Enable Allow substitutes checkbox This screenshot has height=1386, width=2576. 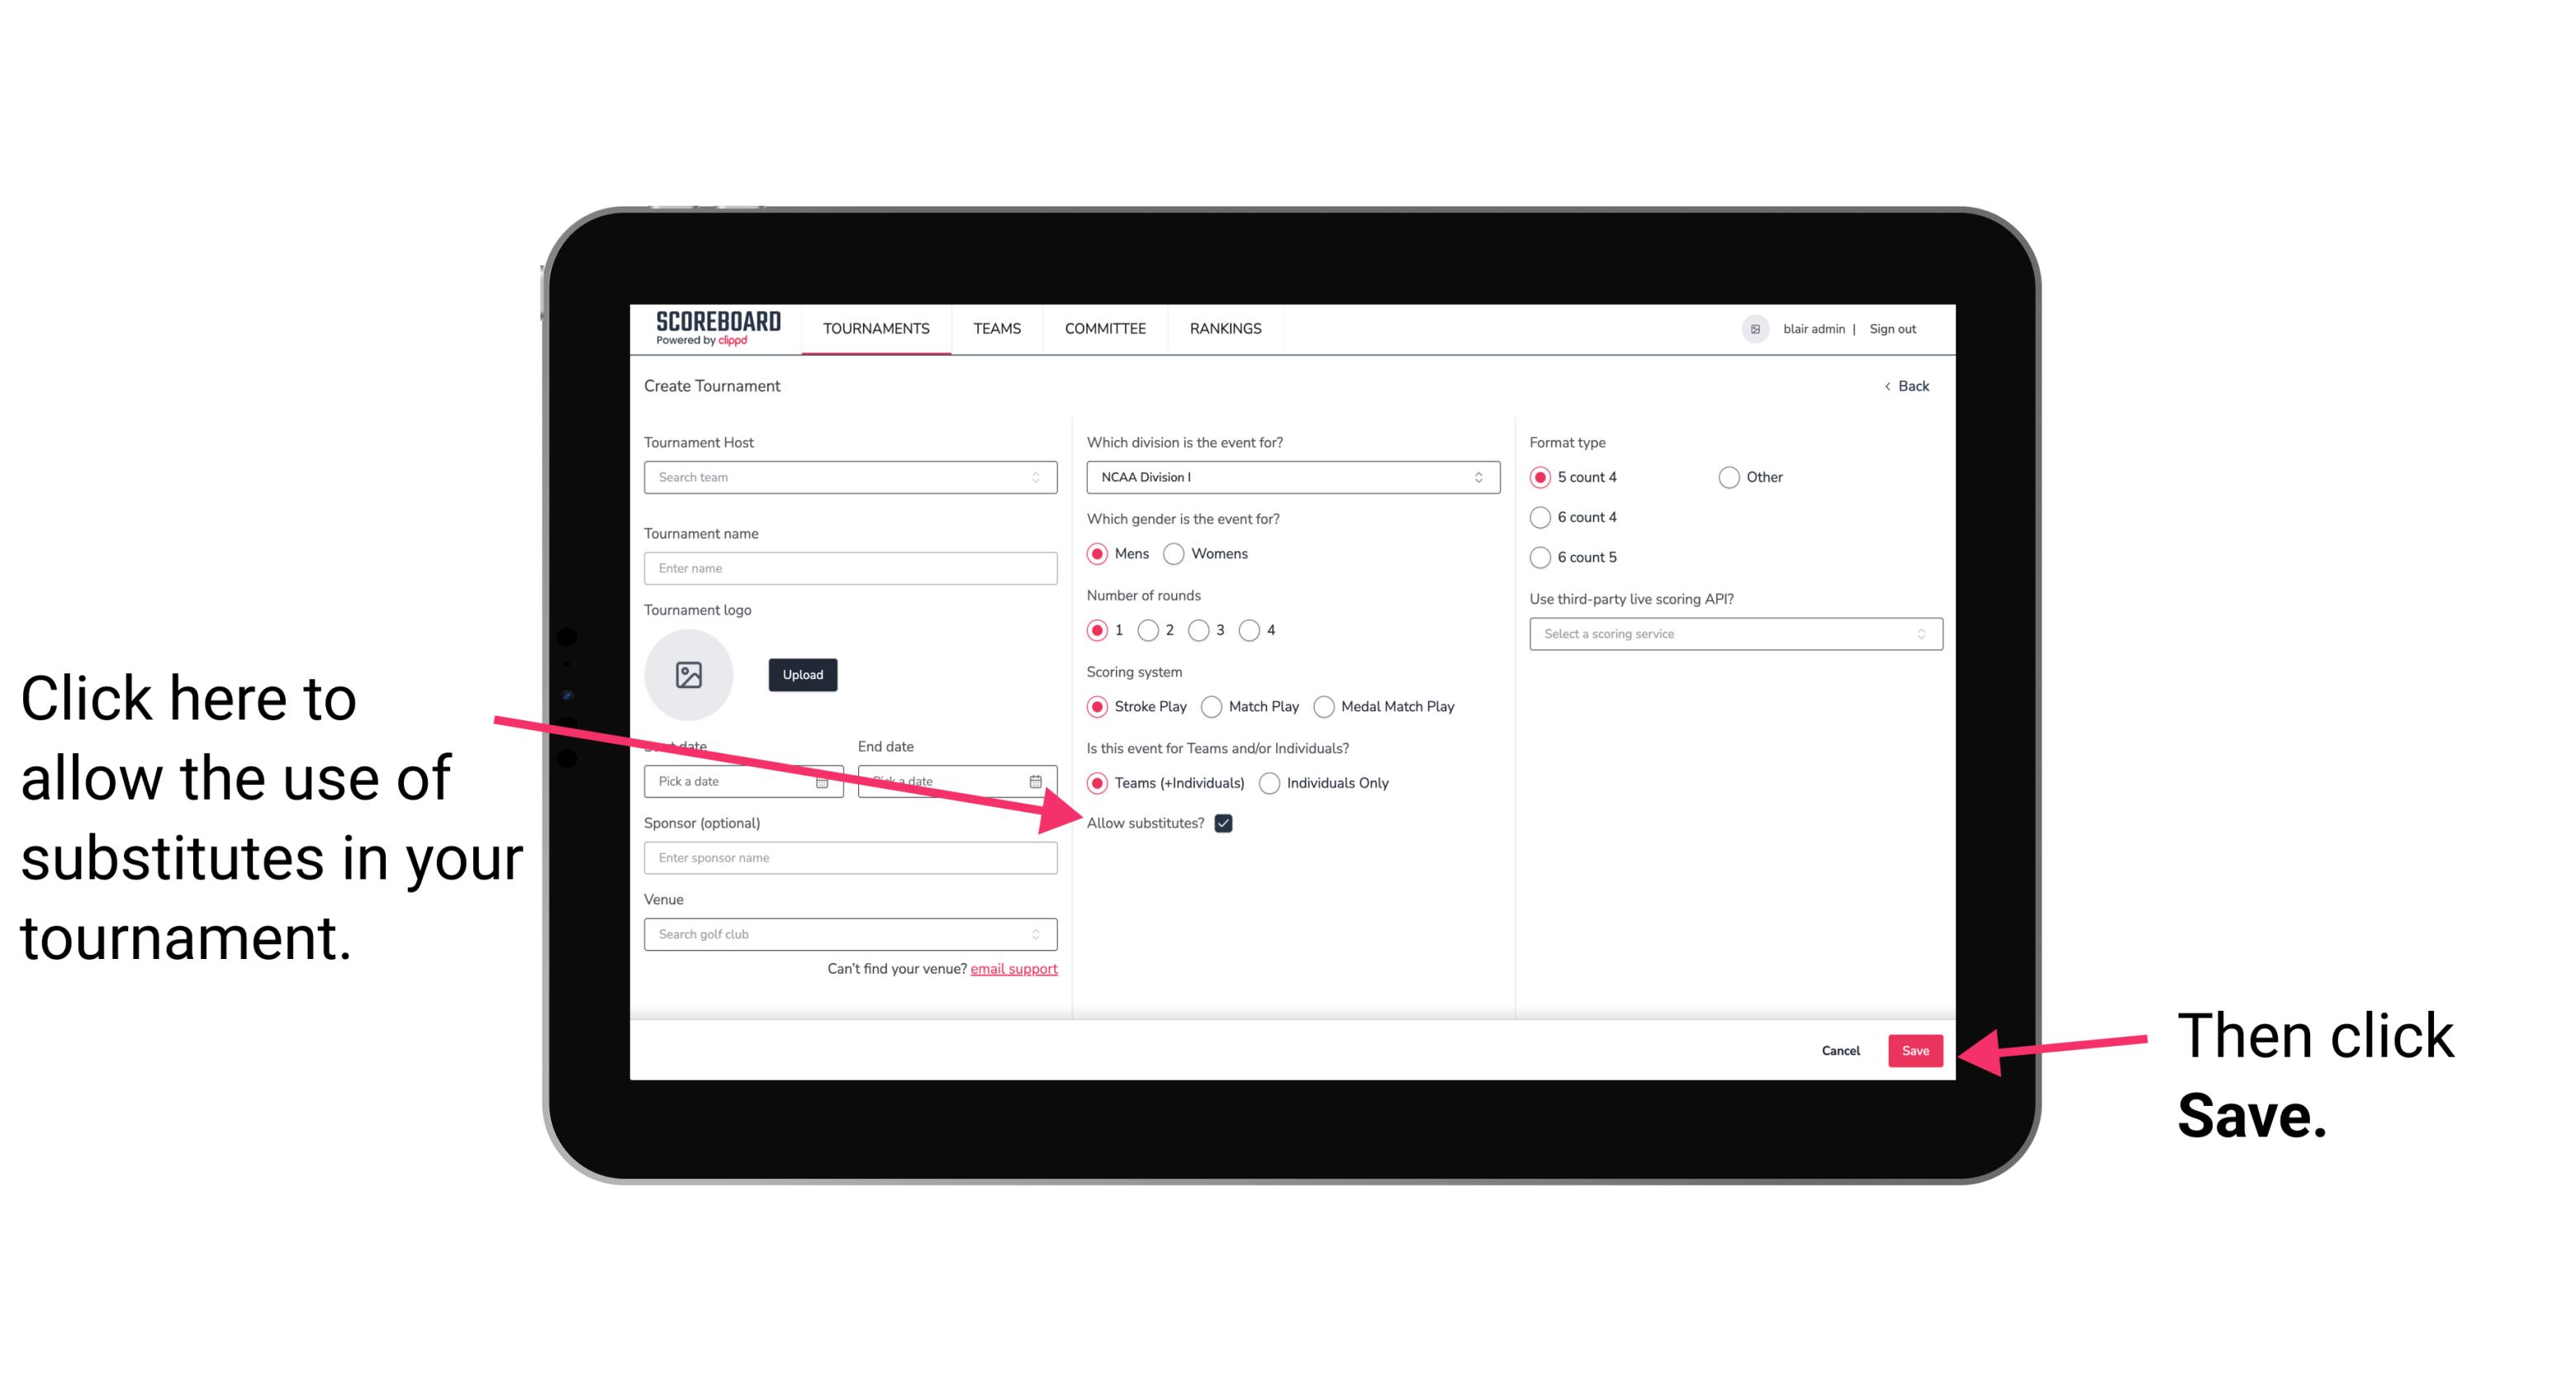click(1228, 823)
